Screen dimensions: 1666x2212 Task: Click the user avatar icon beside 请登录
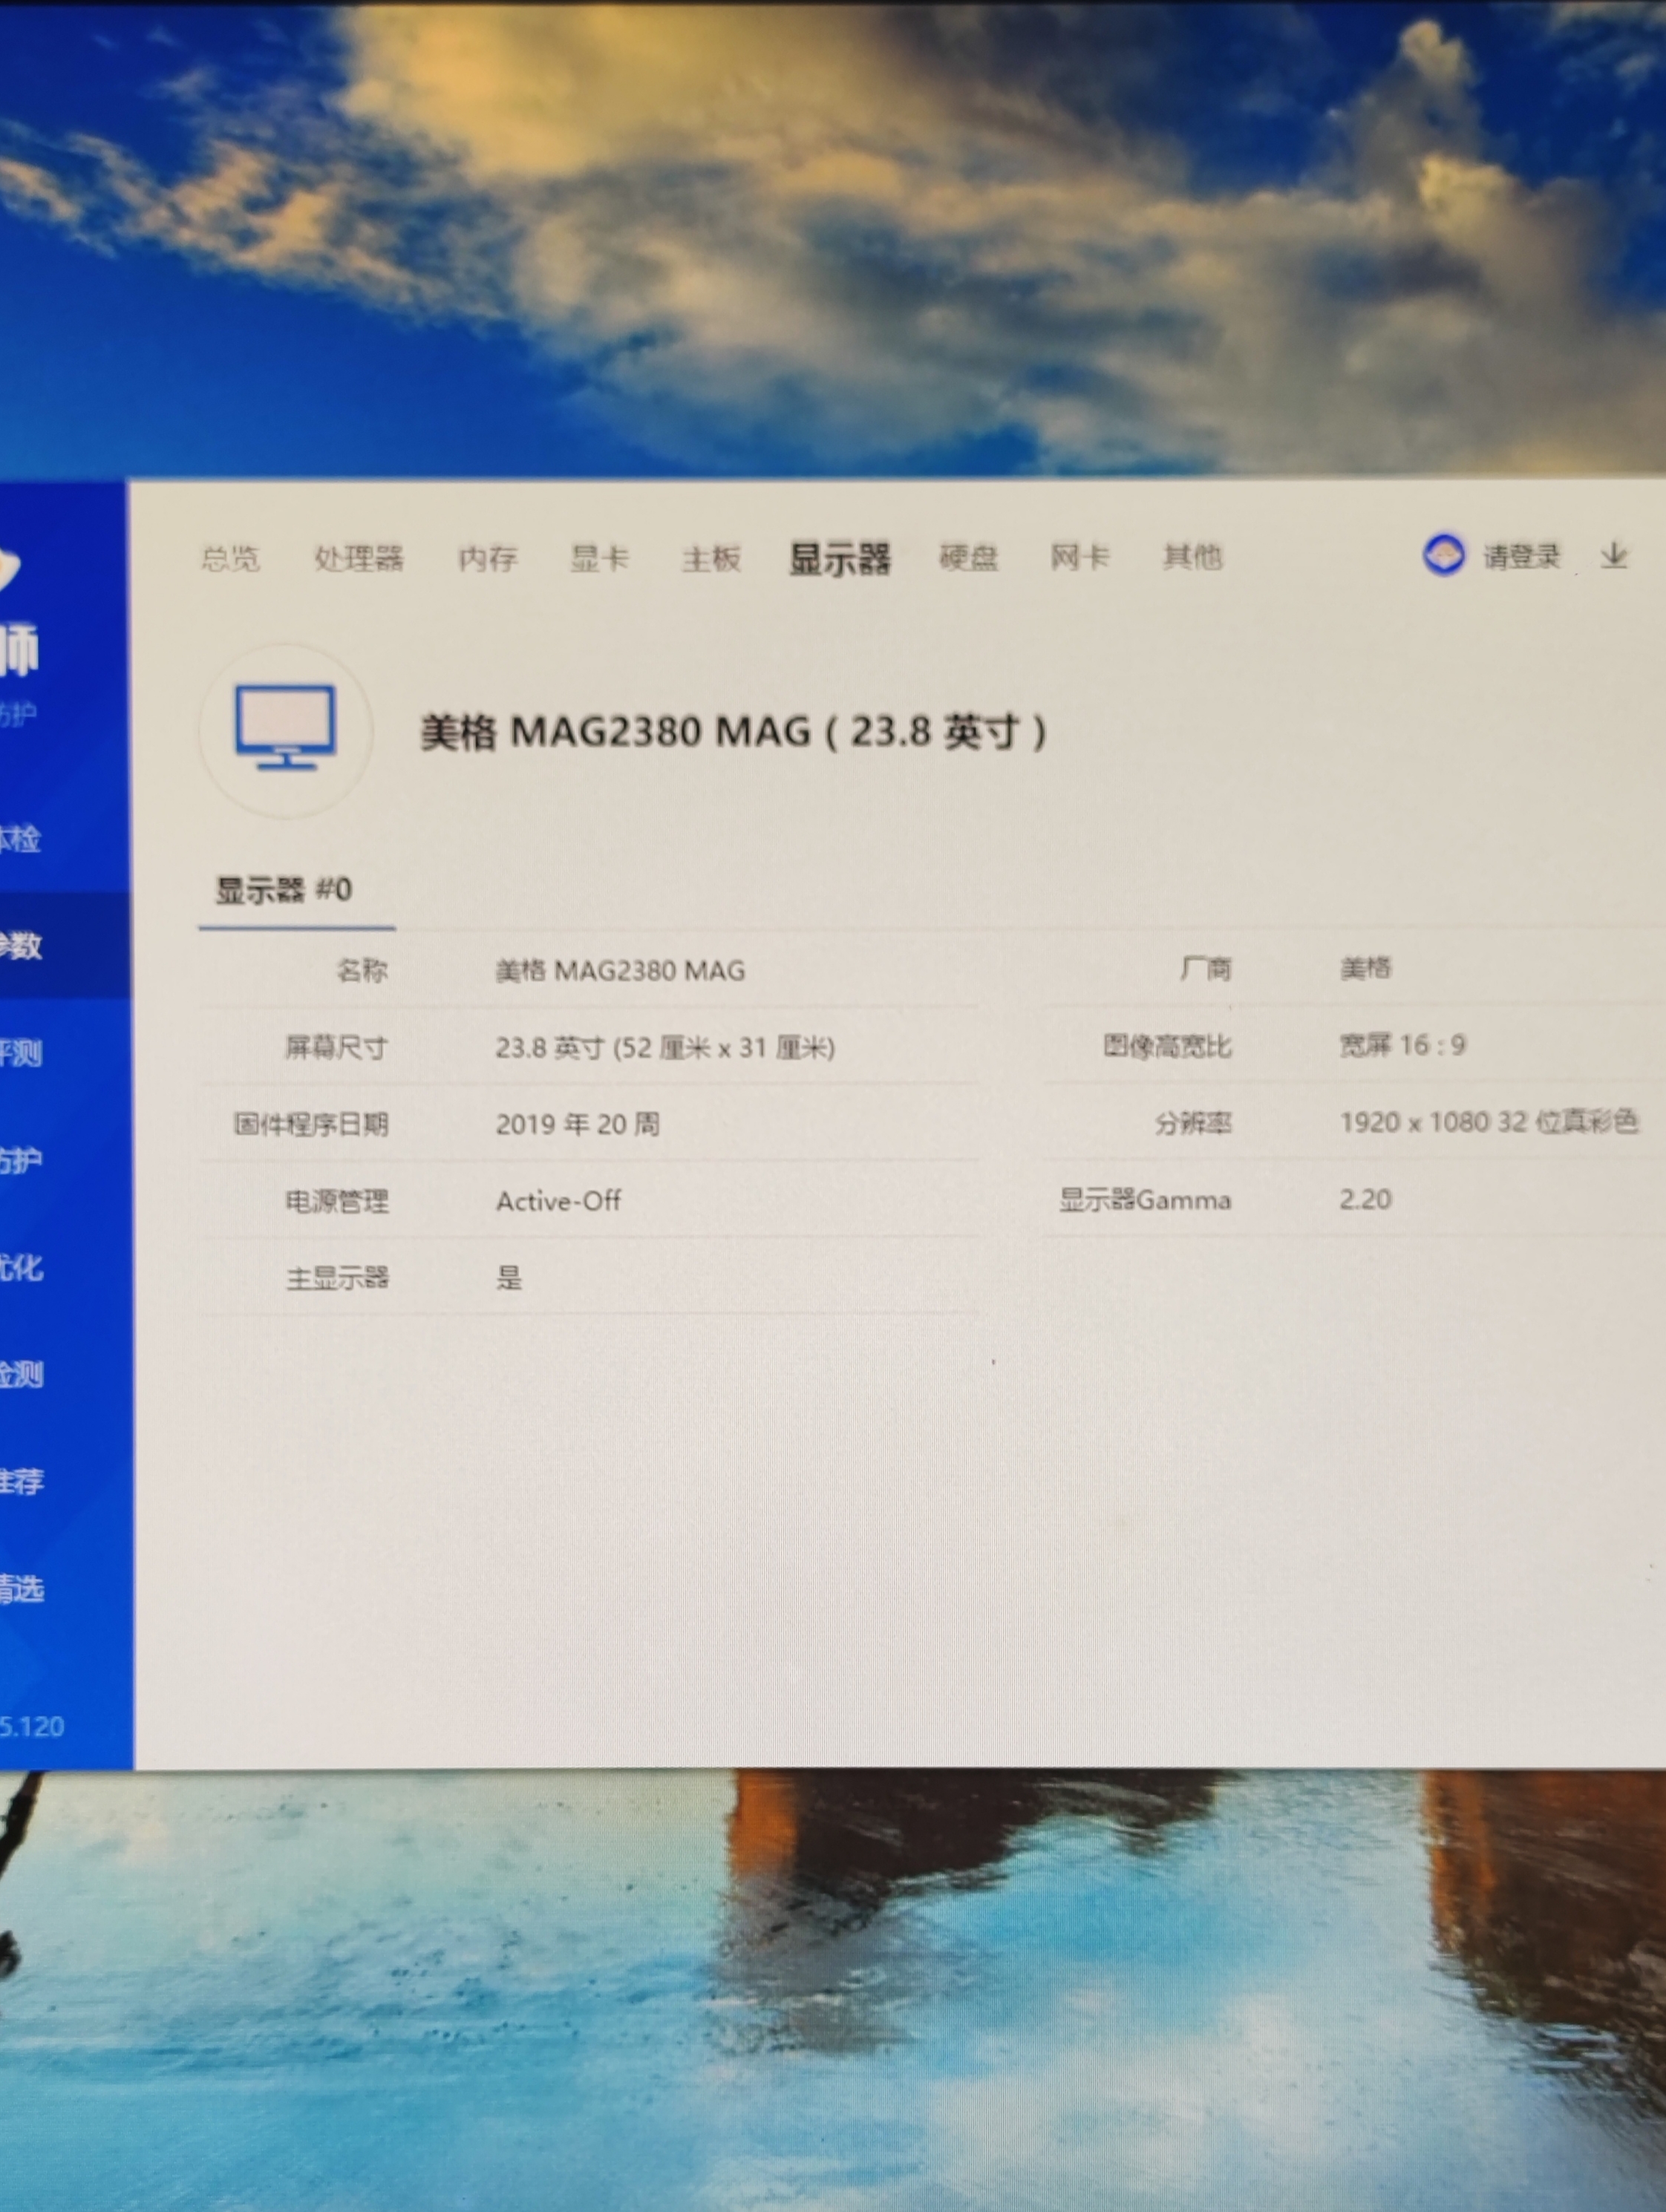1443,555
